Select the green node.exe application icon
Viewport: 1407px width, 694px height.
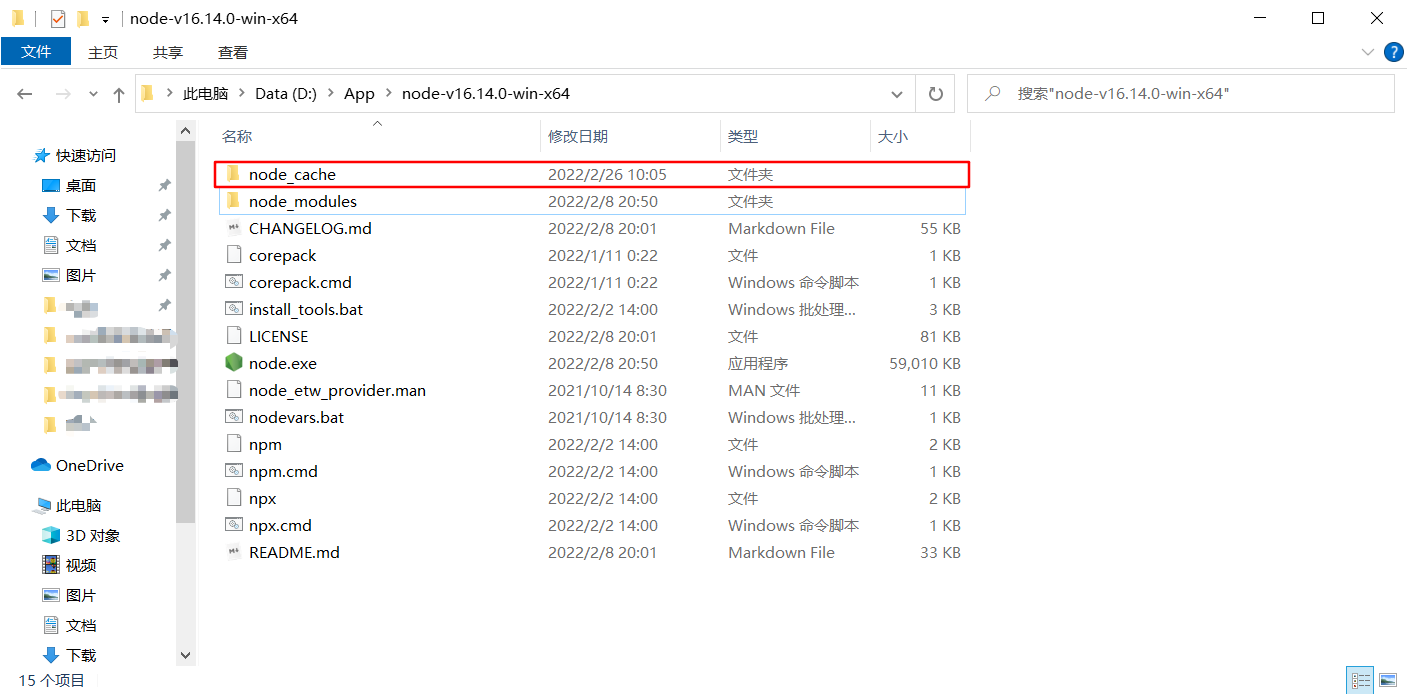(x=233, y=363)
